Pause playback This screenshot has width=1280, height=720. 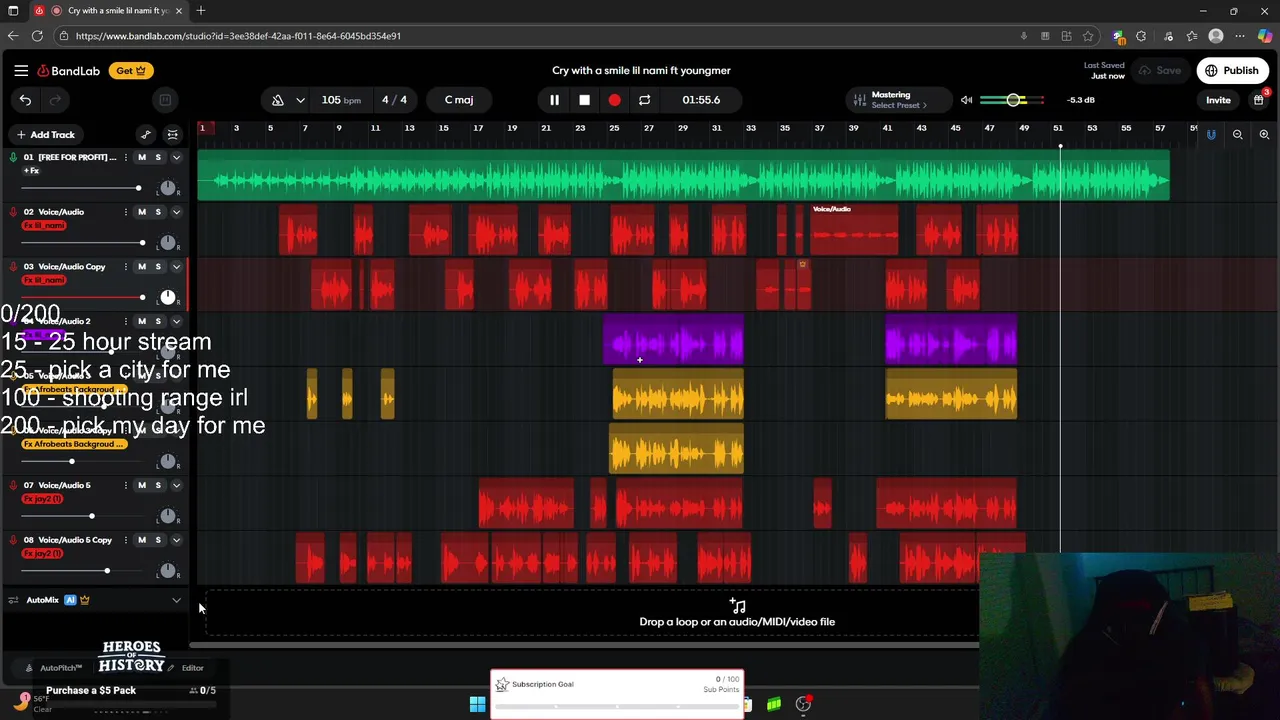(554, 100)
